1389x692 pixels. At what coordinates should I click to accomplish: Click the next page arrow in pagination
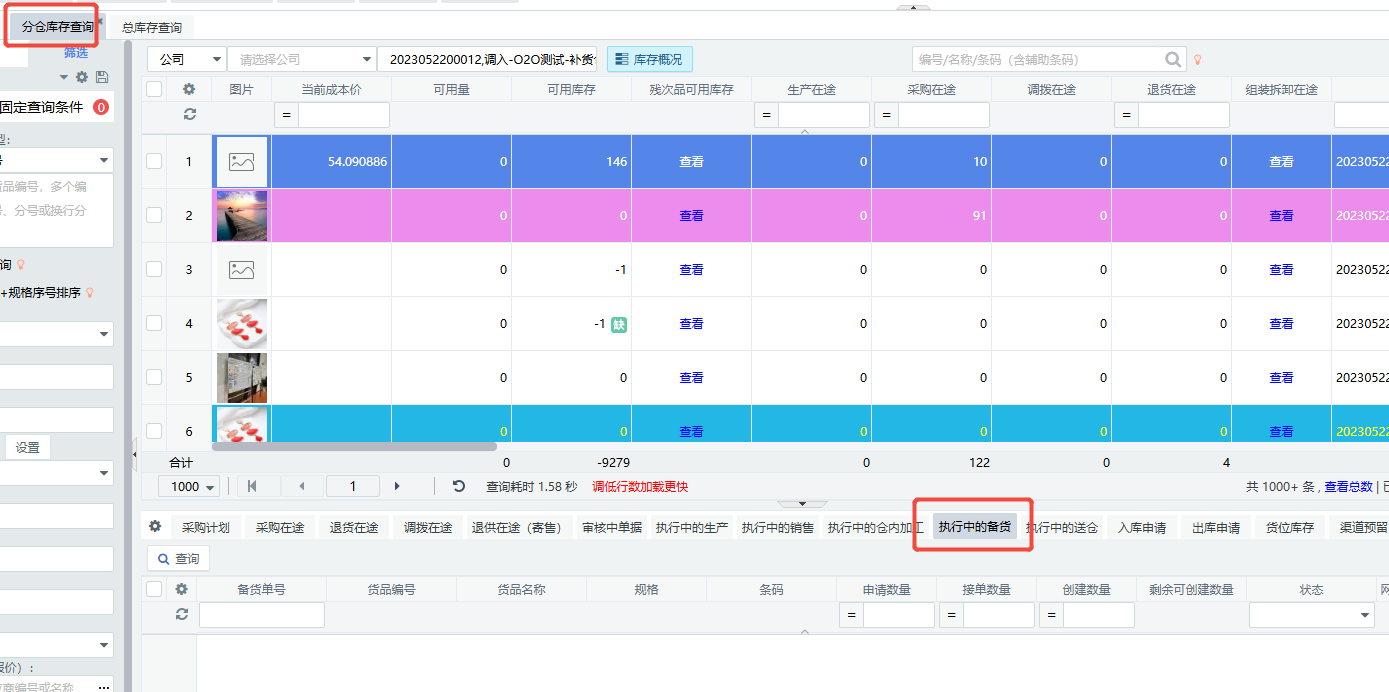(x=397, y=486)
